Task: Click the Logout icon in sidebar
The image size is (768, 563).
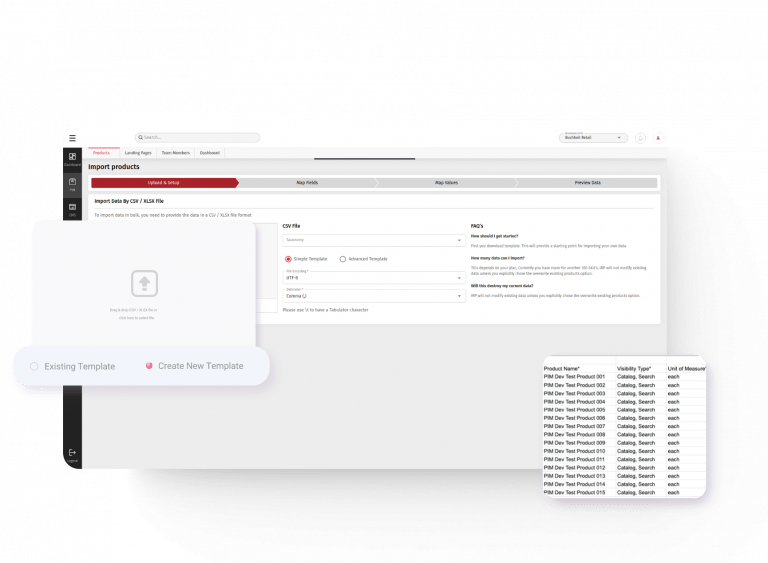Action: (72, 454)
